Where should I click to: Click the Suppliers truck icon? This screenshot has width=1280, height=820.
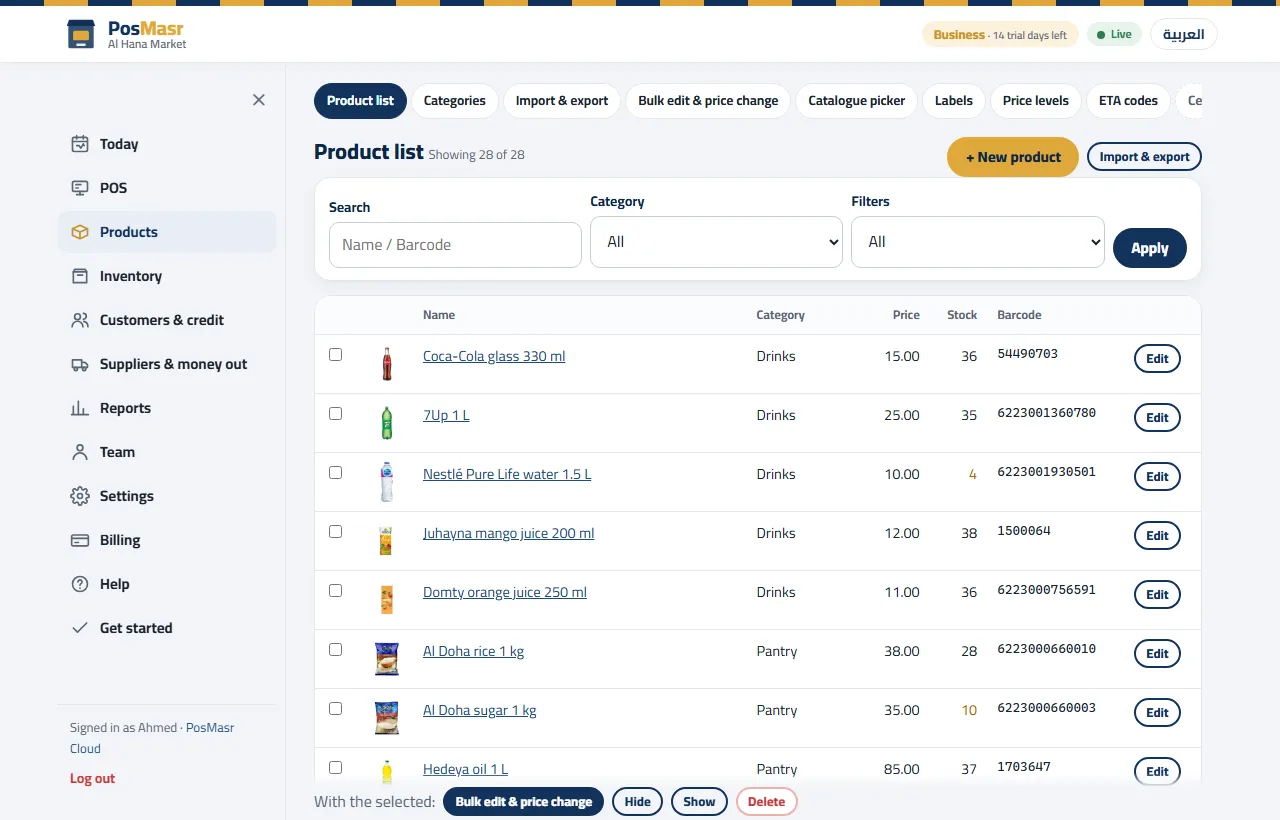tap(80, 364)
